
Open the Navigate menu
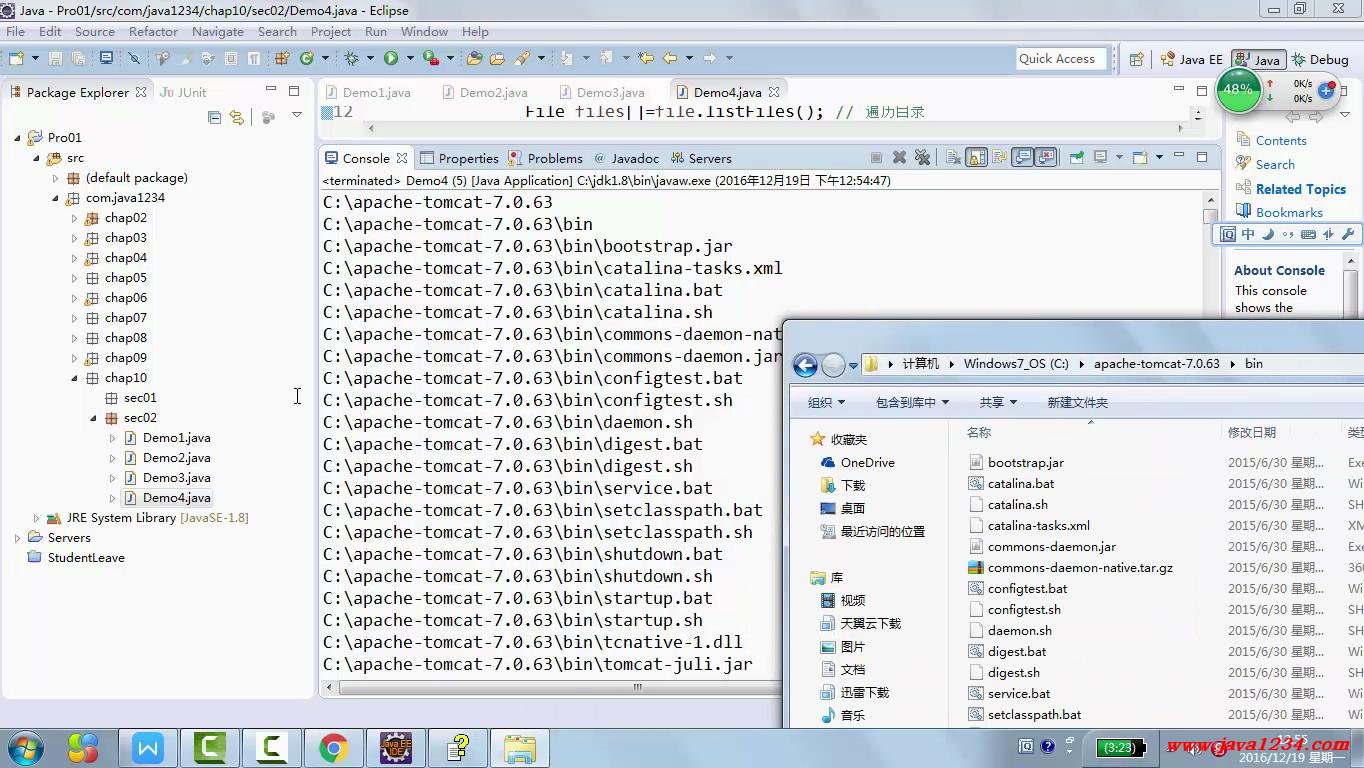click(217, 31)
